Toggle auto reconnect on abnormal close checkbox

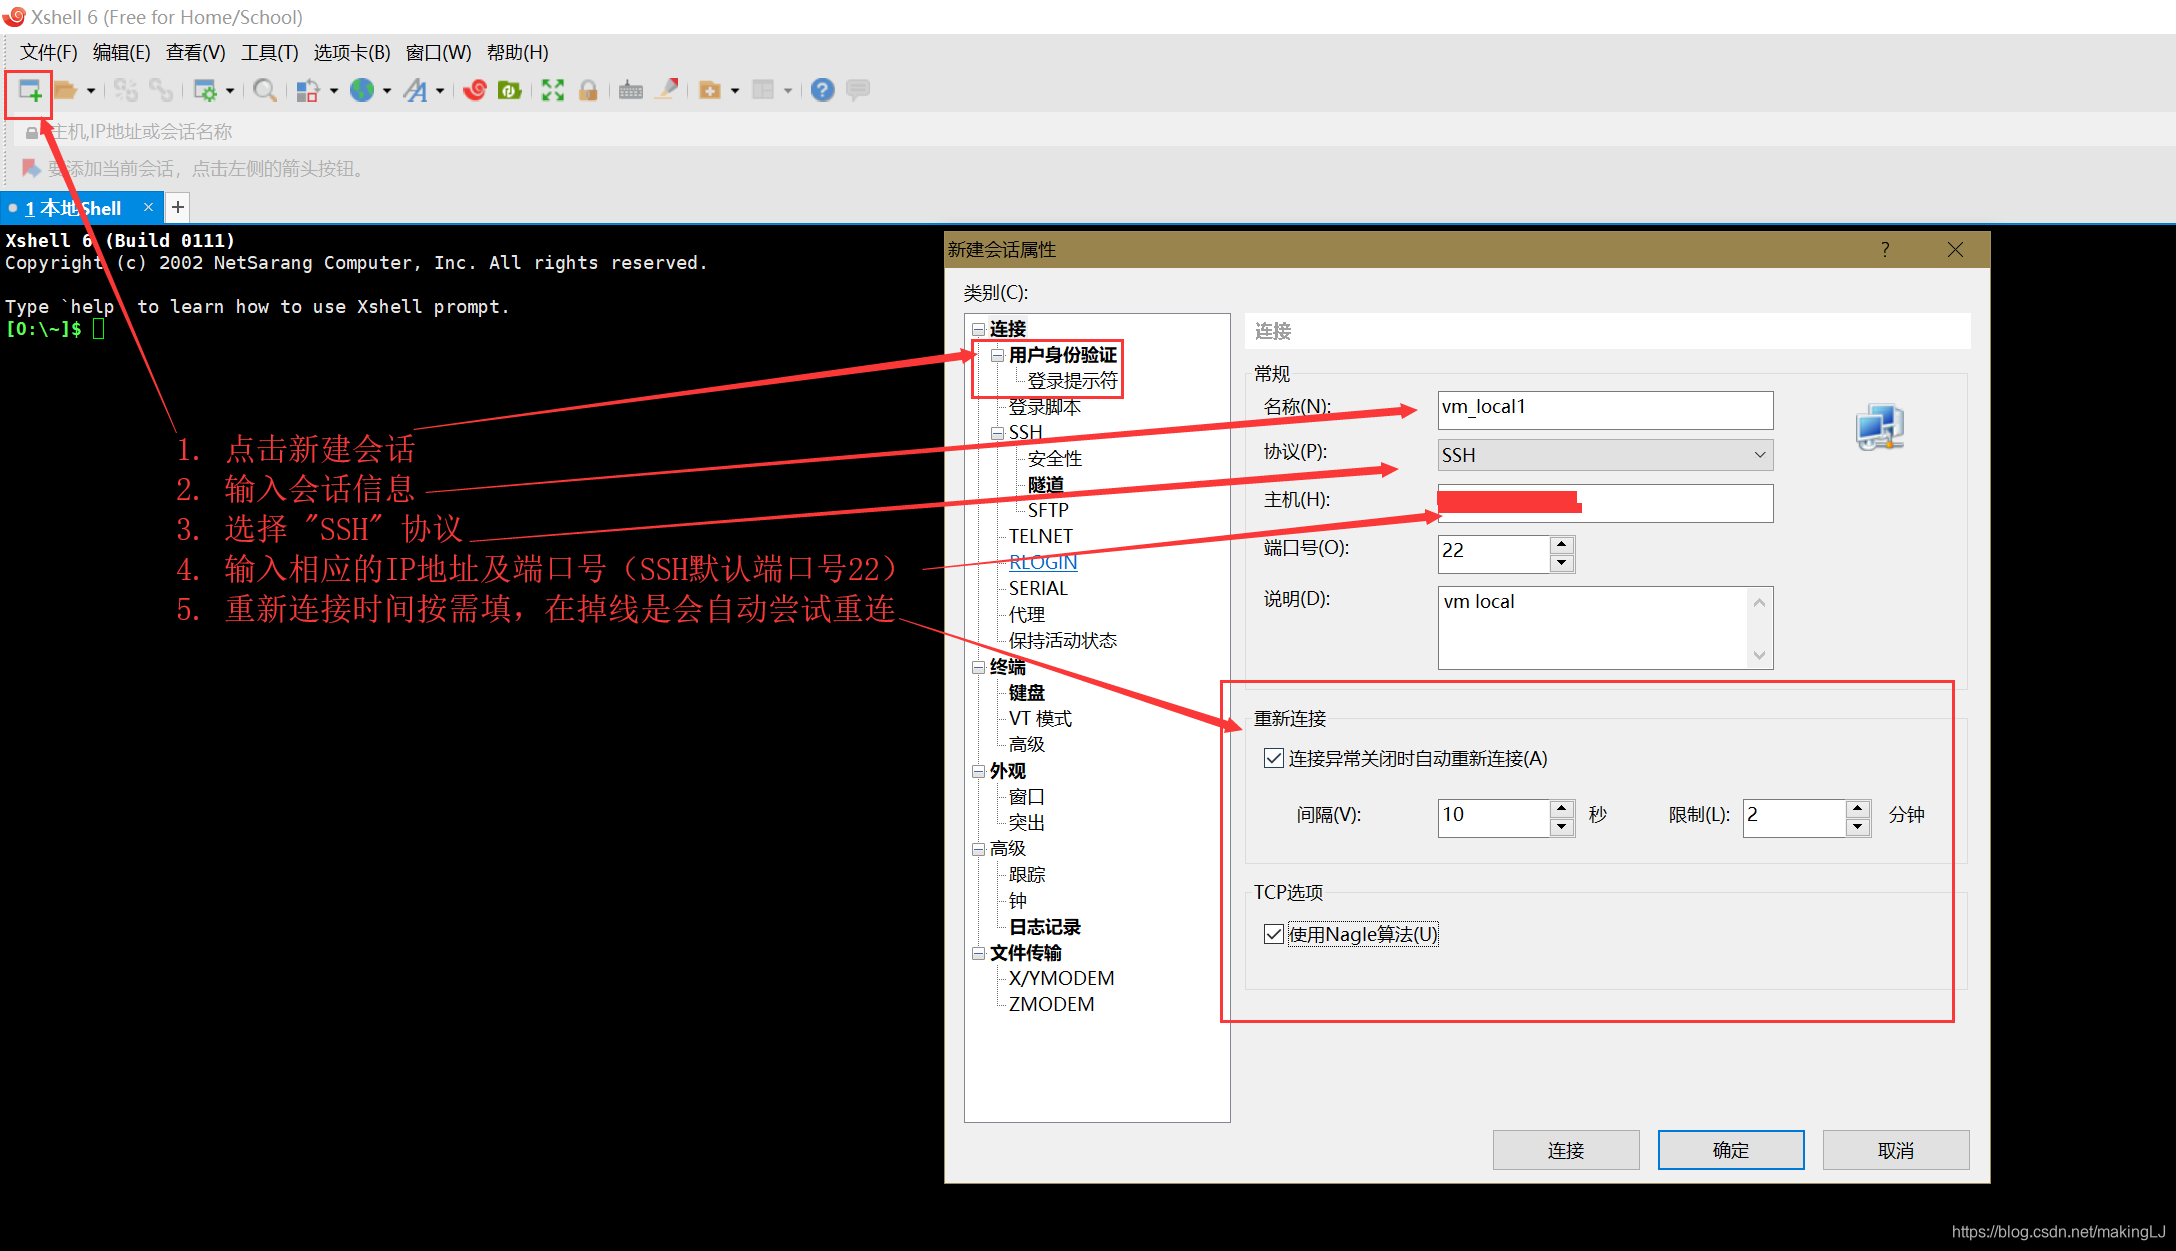(x=1274, y=759)
